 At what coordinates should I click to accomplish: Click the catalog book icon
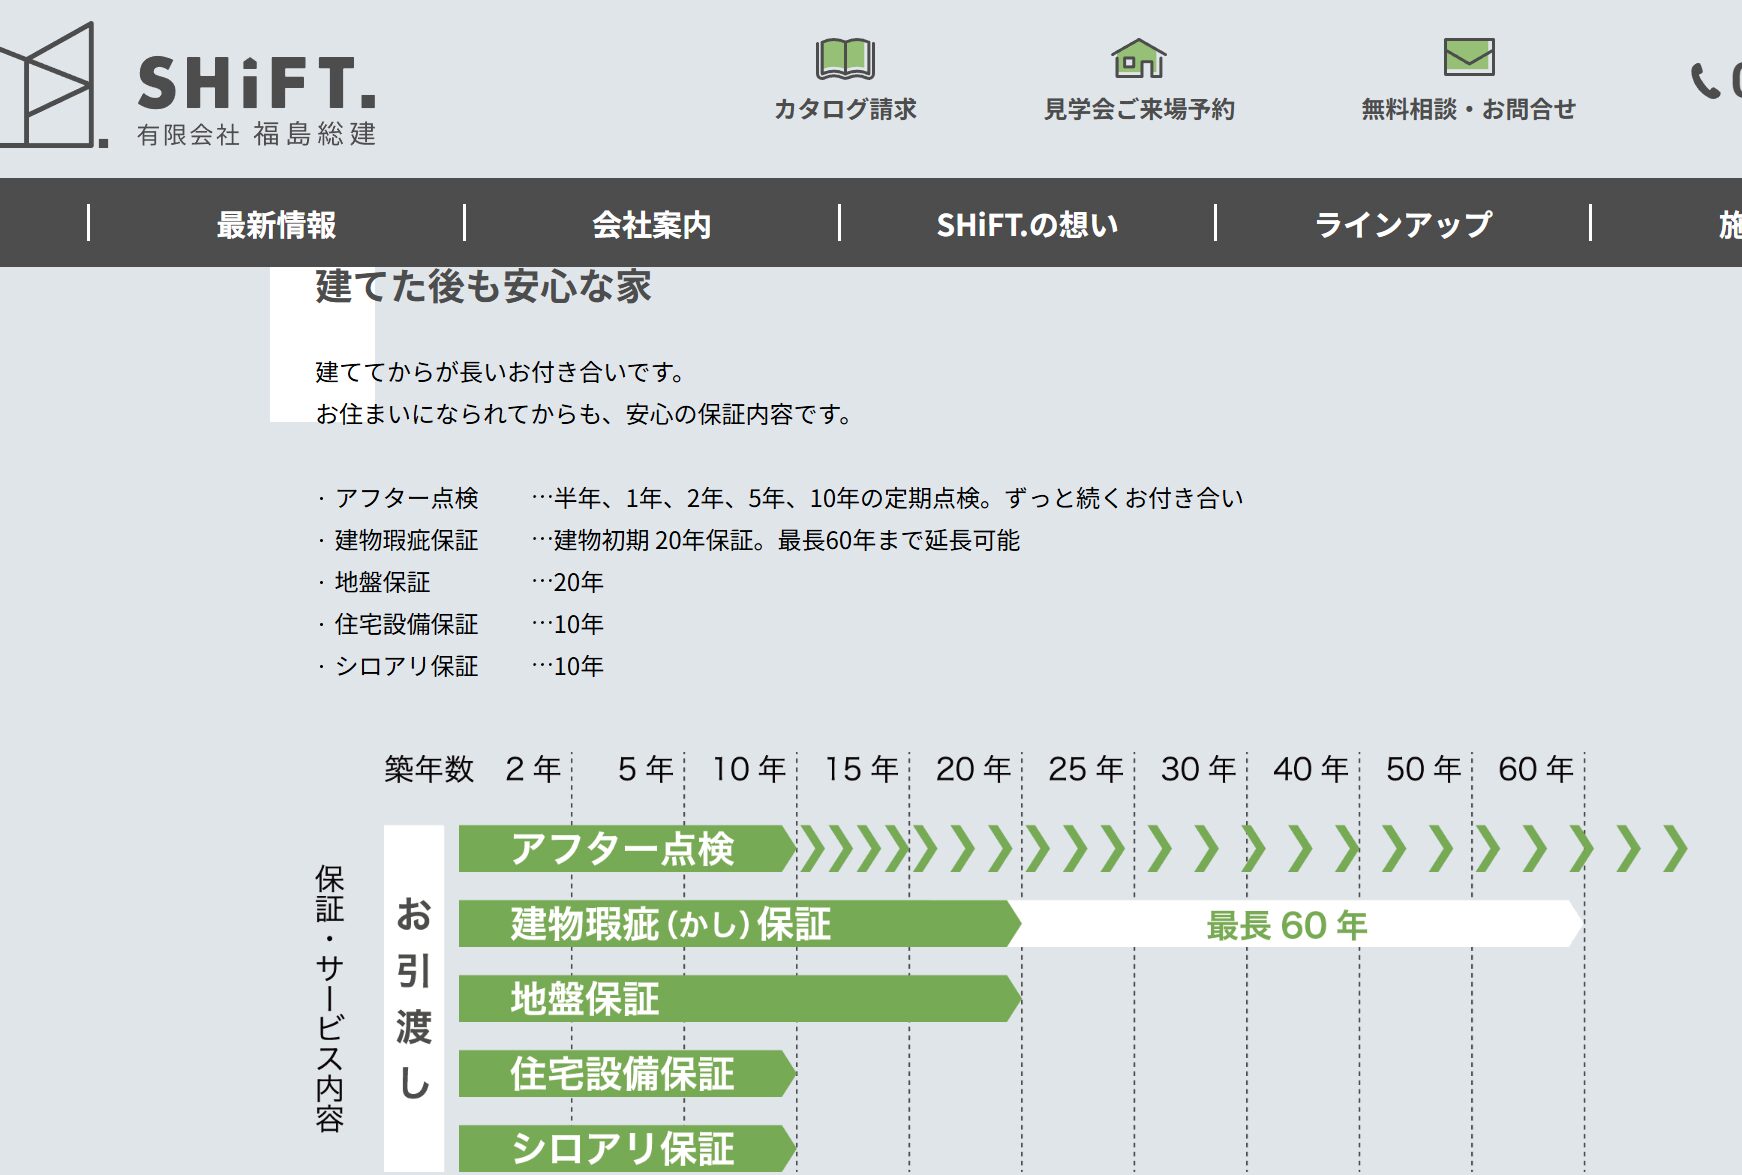pyautogui.click(x=845, y=59)
